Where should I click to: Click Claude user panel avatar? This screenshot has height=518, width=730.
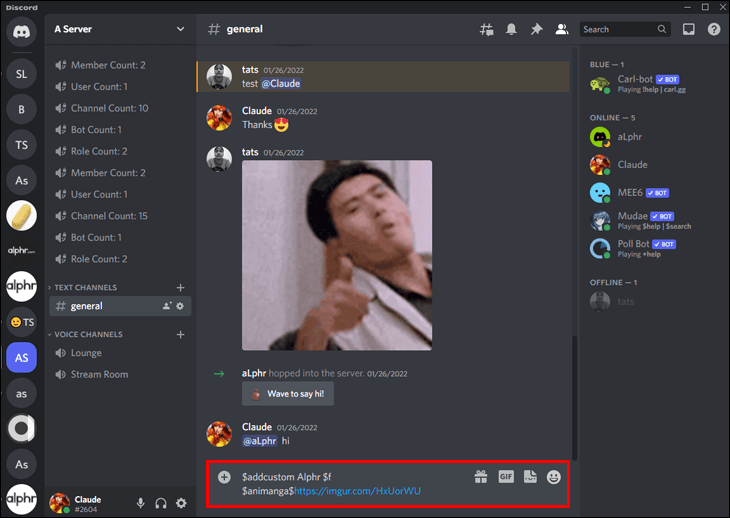pyautogui.click(x=60, y=503)
